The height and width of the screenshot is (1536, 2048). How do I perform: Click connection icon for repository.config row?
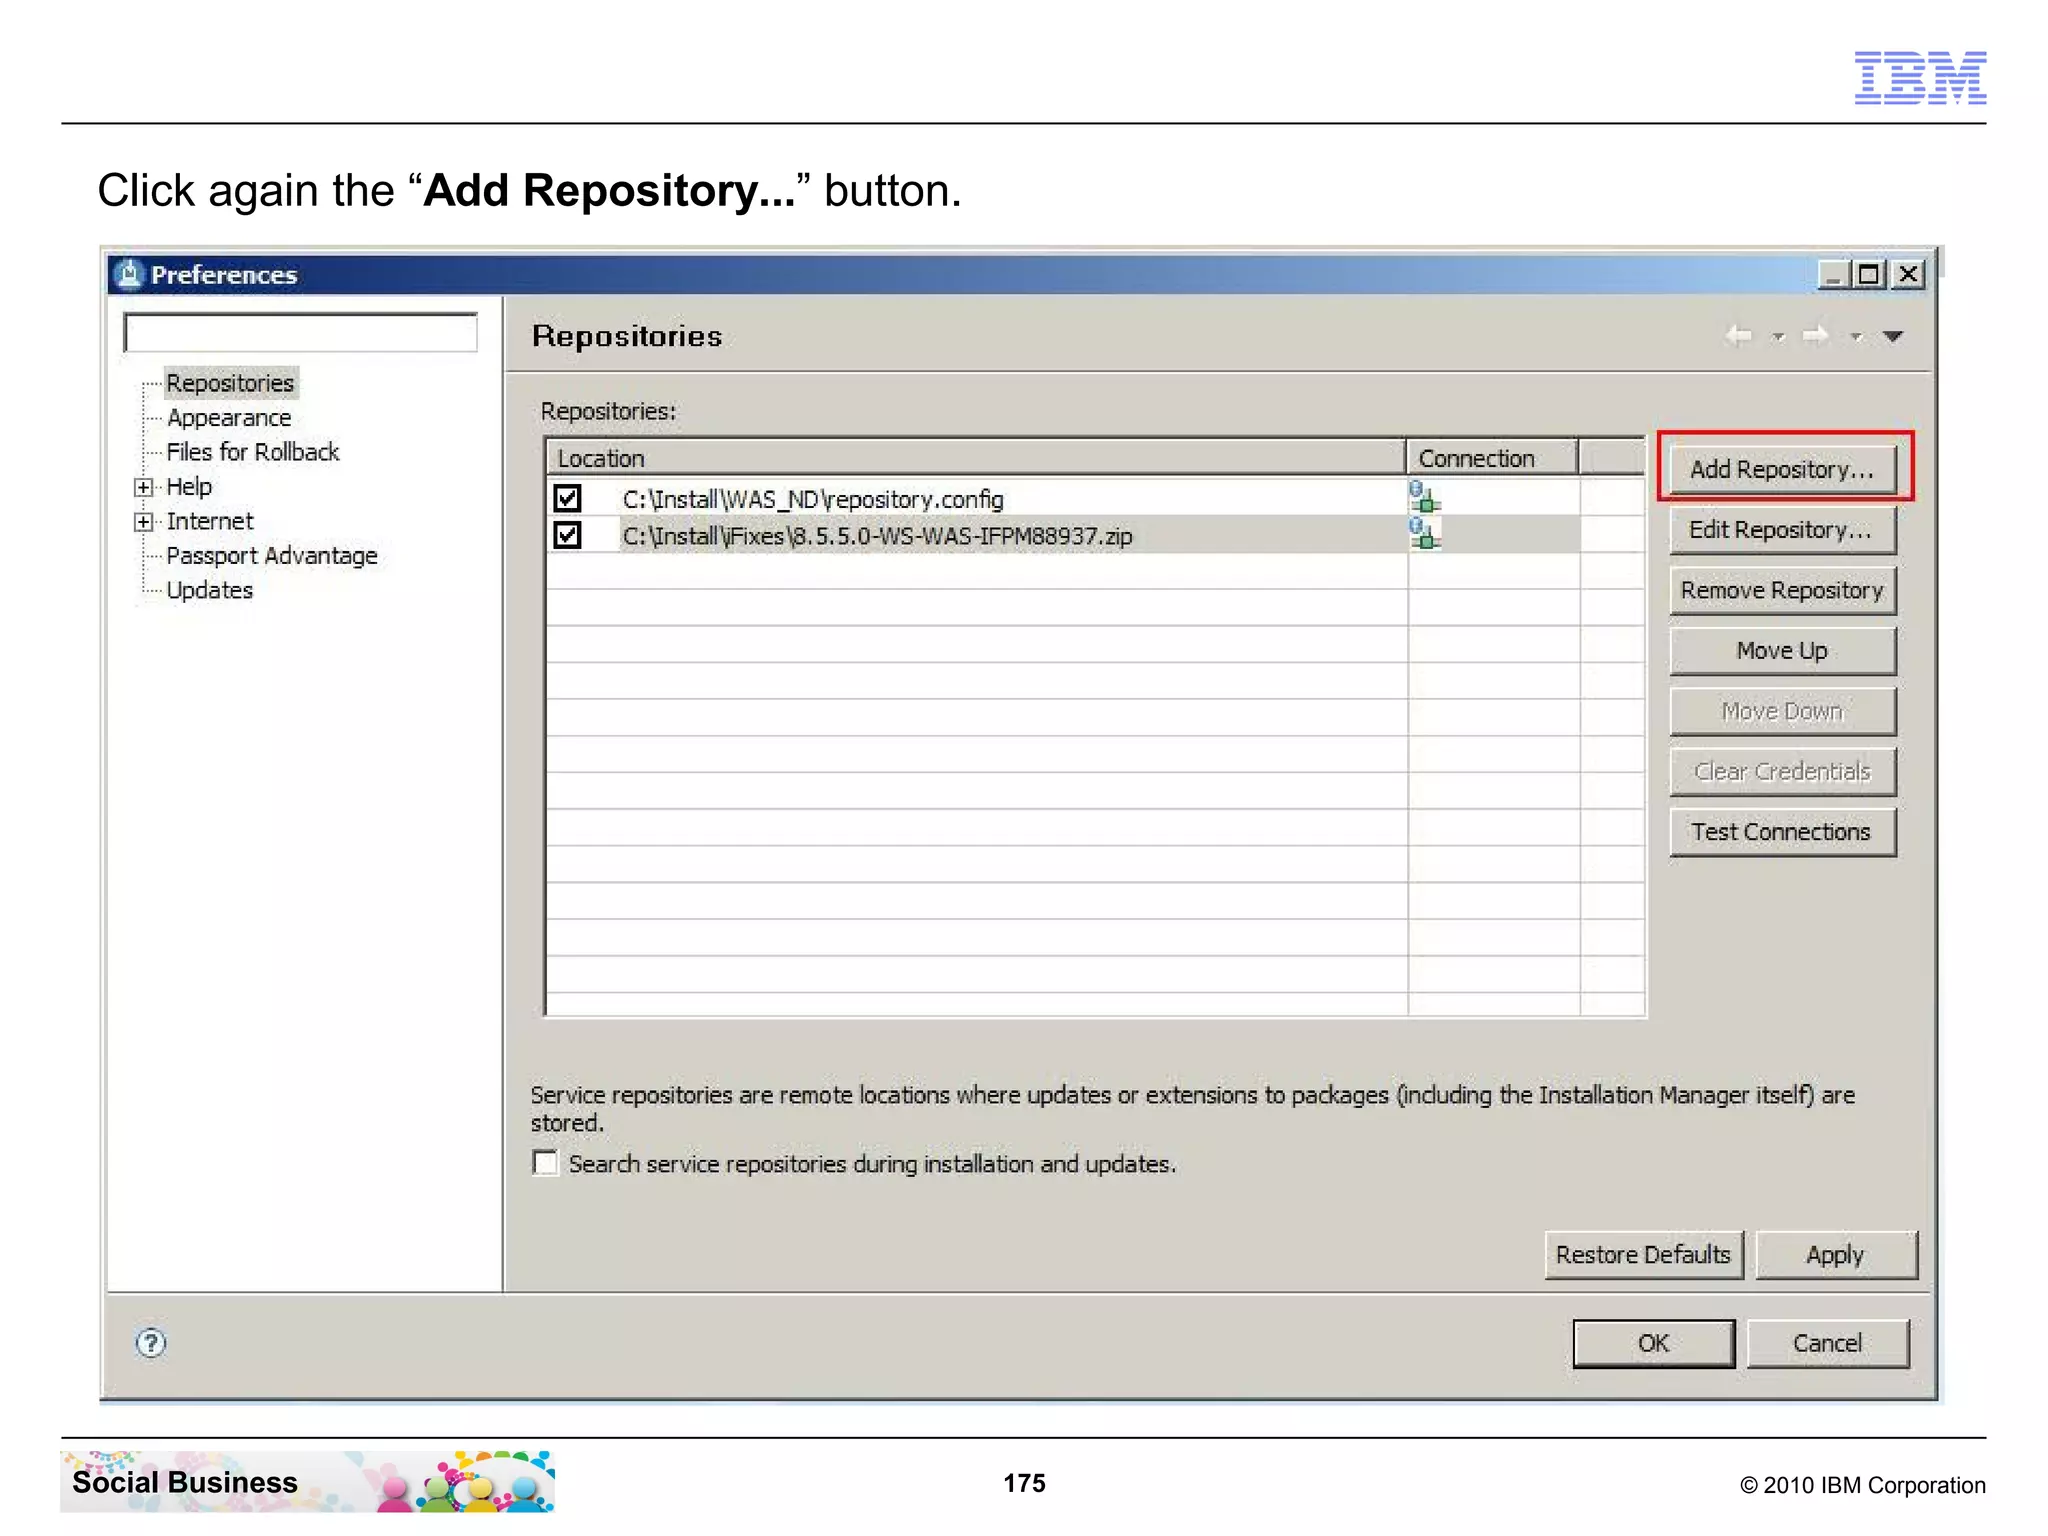(1424, 497)
